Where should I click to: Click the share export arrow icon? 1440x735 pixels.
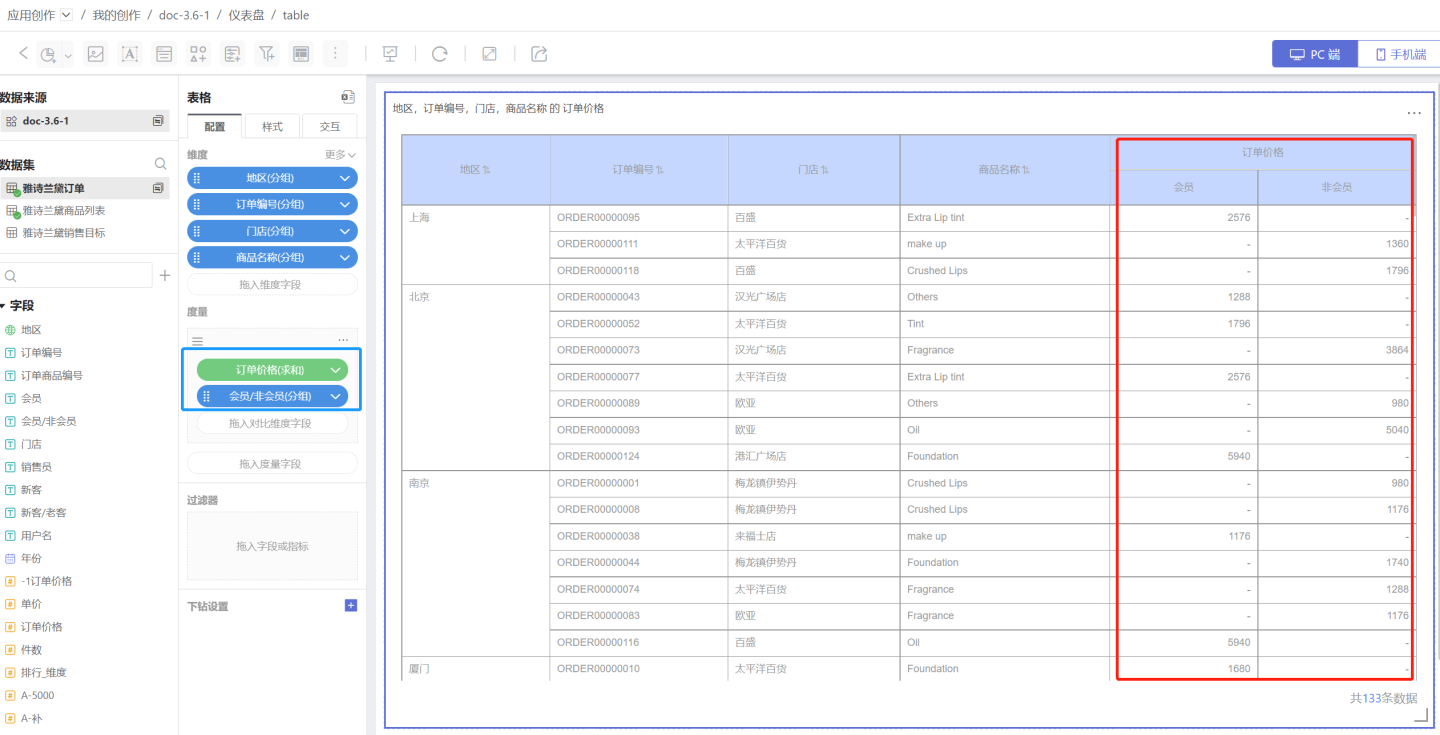pos(539,54)
